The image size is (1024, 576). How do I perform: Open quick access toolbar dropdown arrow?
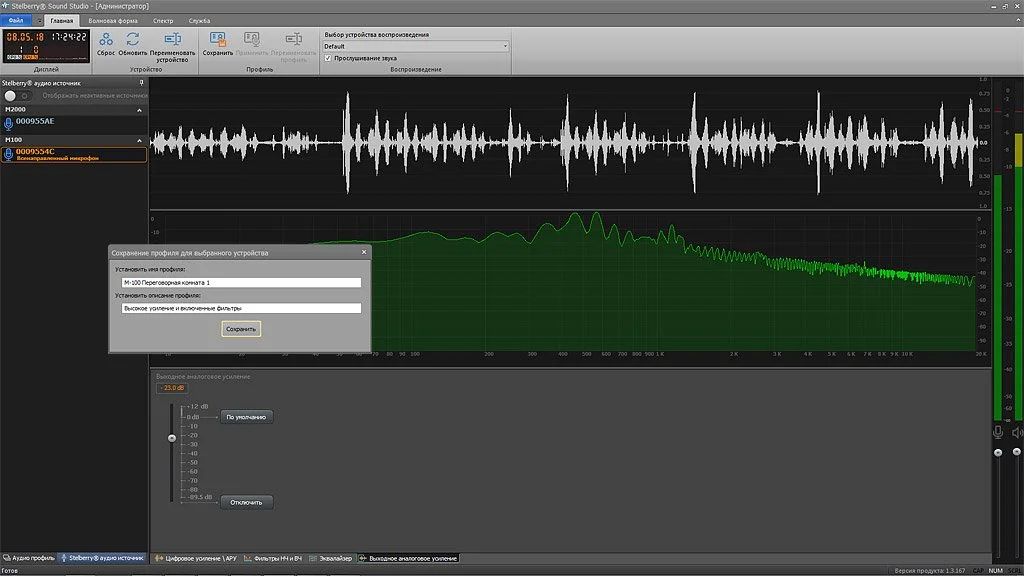pyautogui.click(x=39, y=21)
